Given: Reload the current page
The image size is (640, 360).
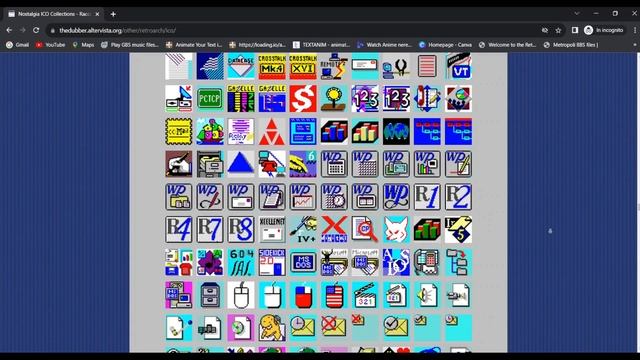Looking at the screenshot, I should 36,30.
